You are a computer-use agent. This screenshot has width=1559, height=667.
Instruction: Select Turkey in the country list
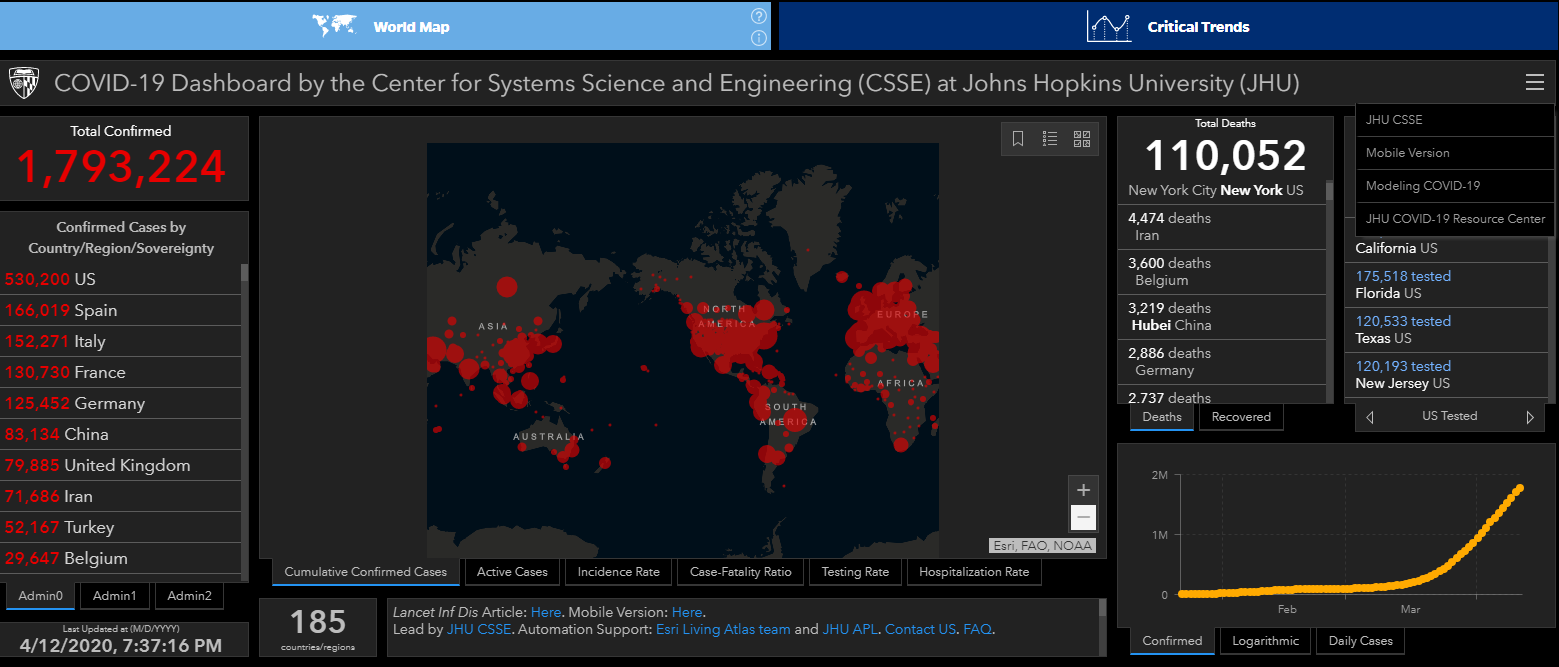[121, 527]
